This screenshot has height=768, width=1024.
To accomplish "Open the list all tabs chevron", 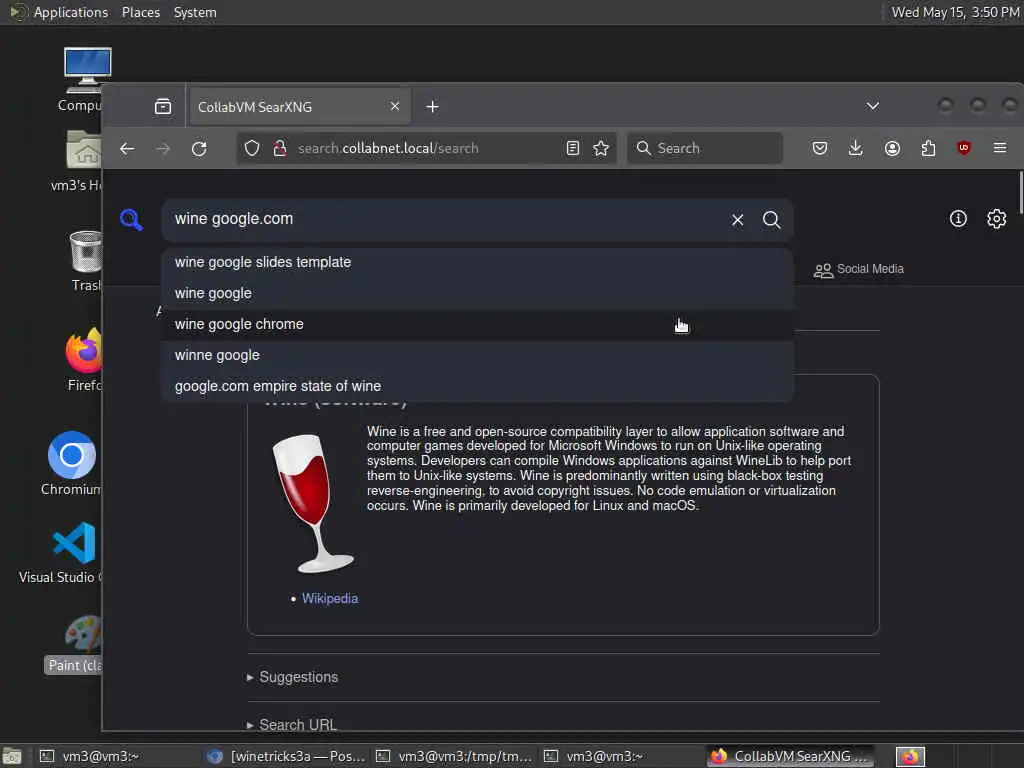I will pyautogui.click(x=872, y=106).
